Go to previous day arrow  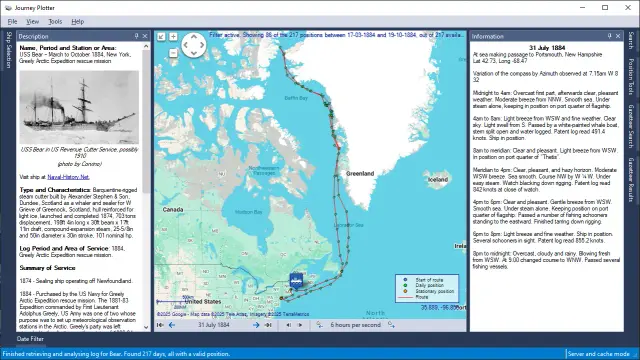coord(172,325)
